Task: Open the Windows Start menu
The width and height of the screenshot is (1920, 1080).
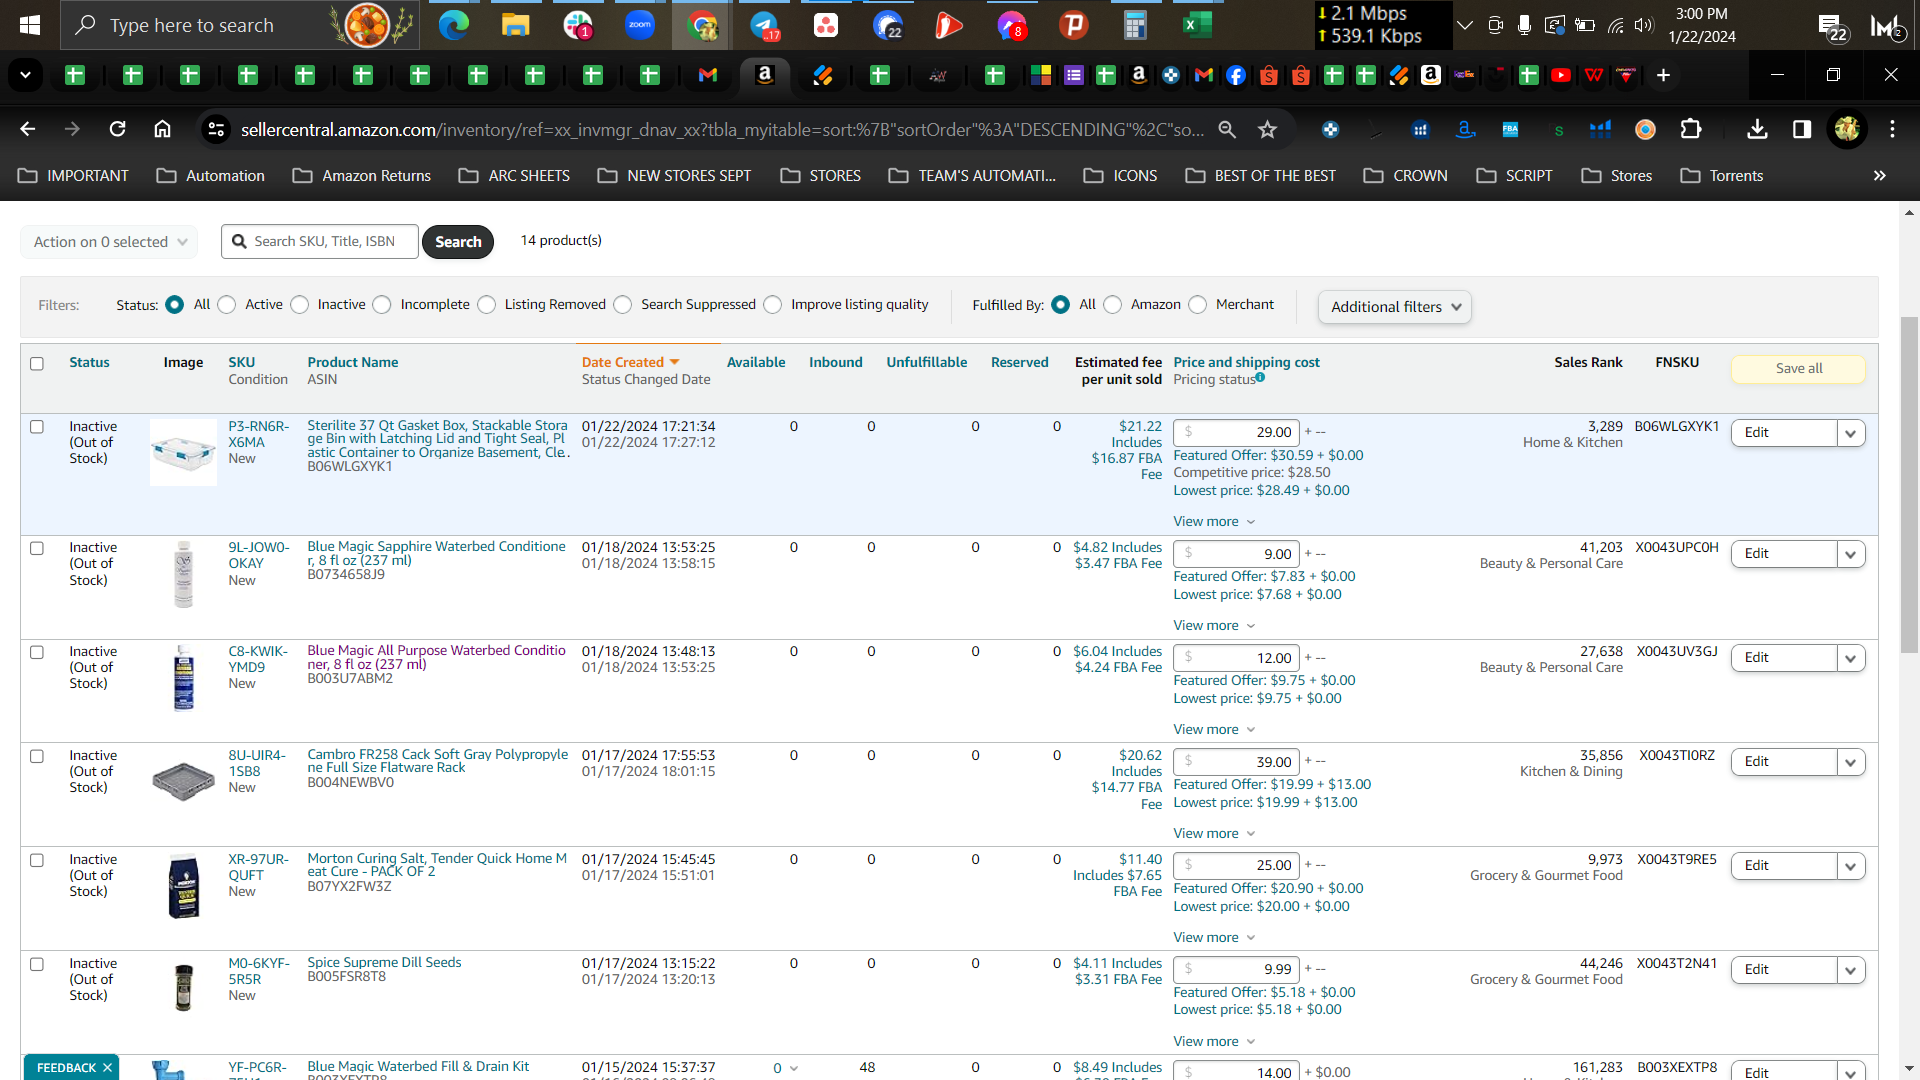Action: click(30, 25)
